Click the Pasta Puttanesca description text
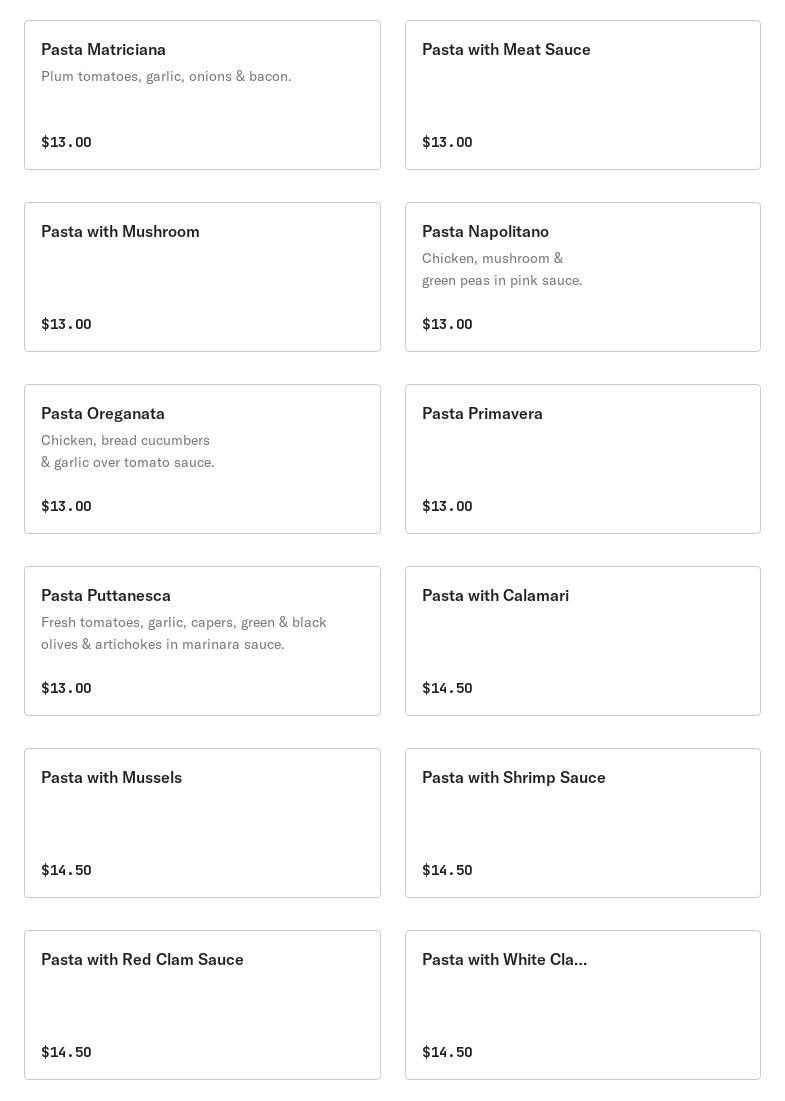 point(184,634)
